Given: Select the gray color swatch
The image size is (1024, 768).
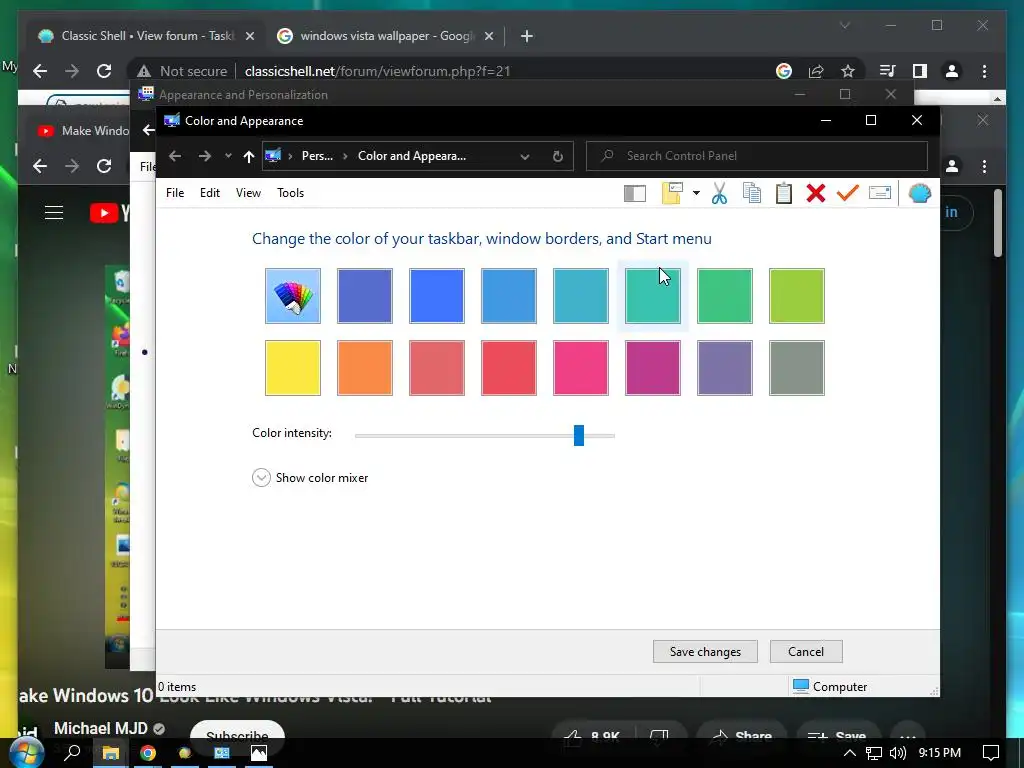Looking at the screenshot, I should [x=797, y=368].
